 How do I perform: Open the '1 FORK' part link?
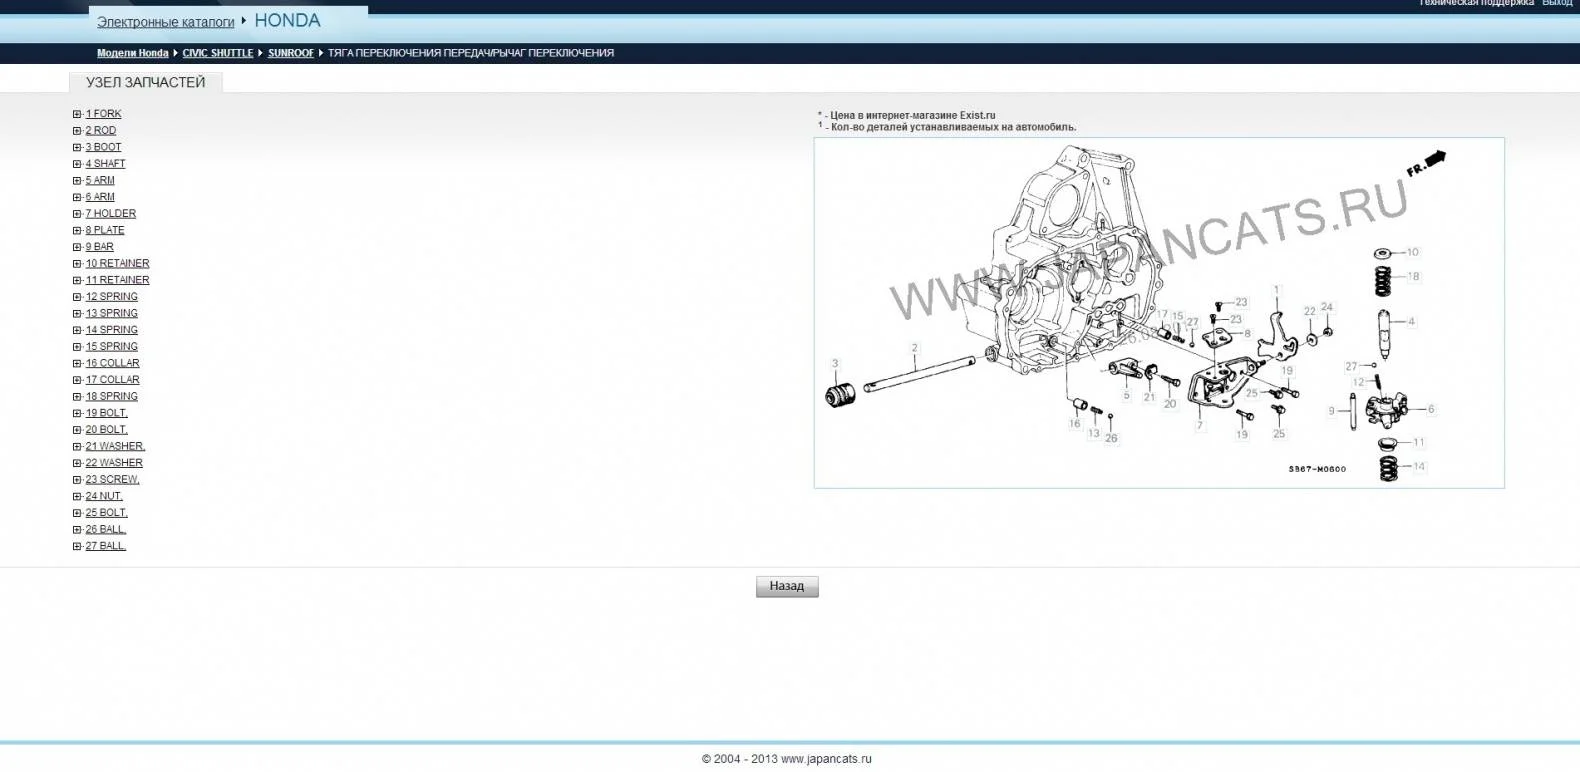[x=103, y=114]
